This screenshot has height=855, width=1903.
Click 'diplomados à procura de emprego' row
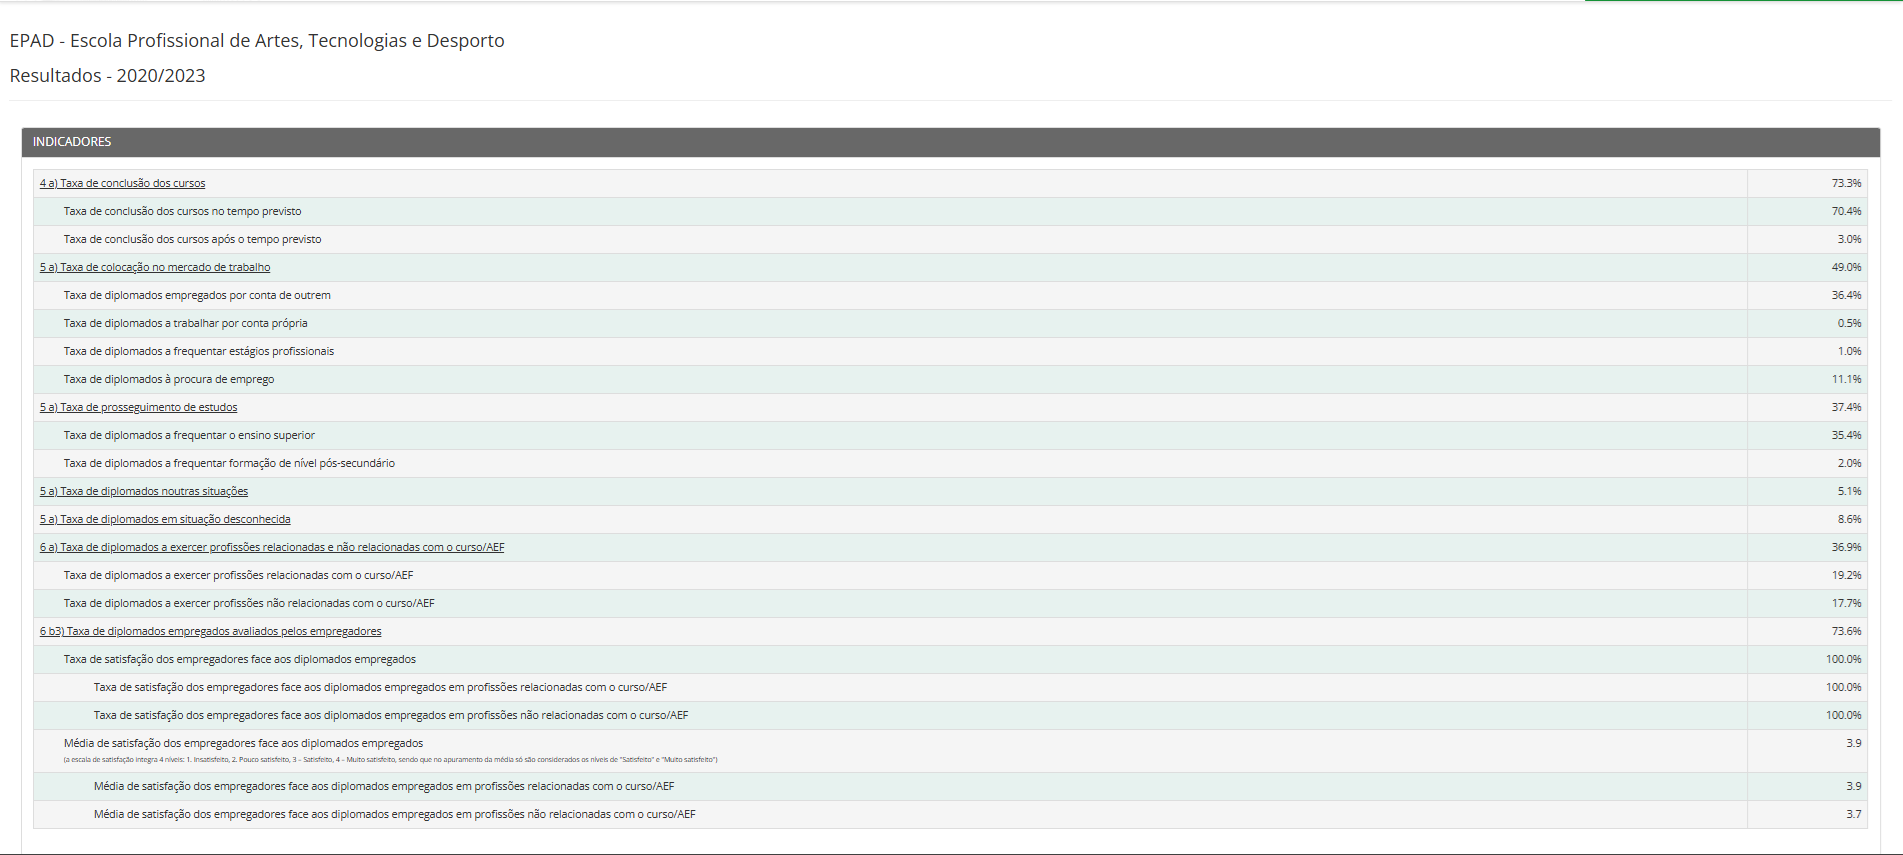(169, 379)
